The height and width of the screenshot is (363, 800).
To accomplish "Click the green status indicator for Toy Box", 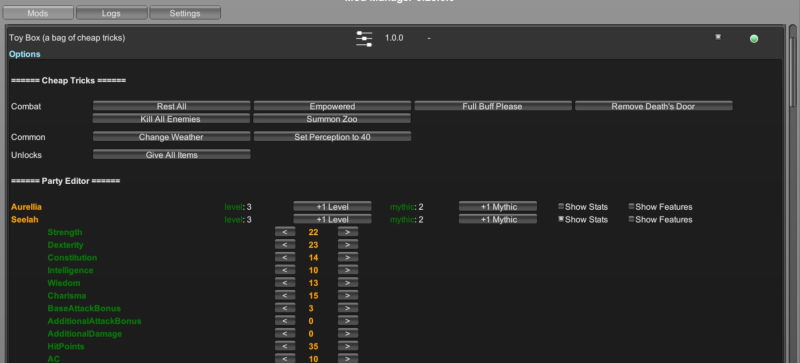I will pyautogui.click(x=754, y=39).
